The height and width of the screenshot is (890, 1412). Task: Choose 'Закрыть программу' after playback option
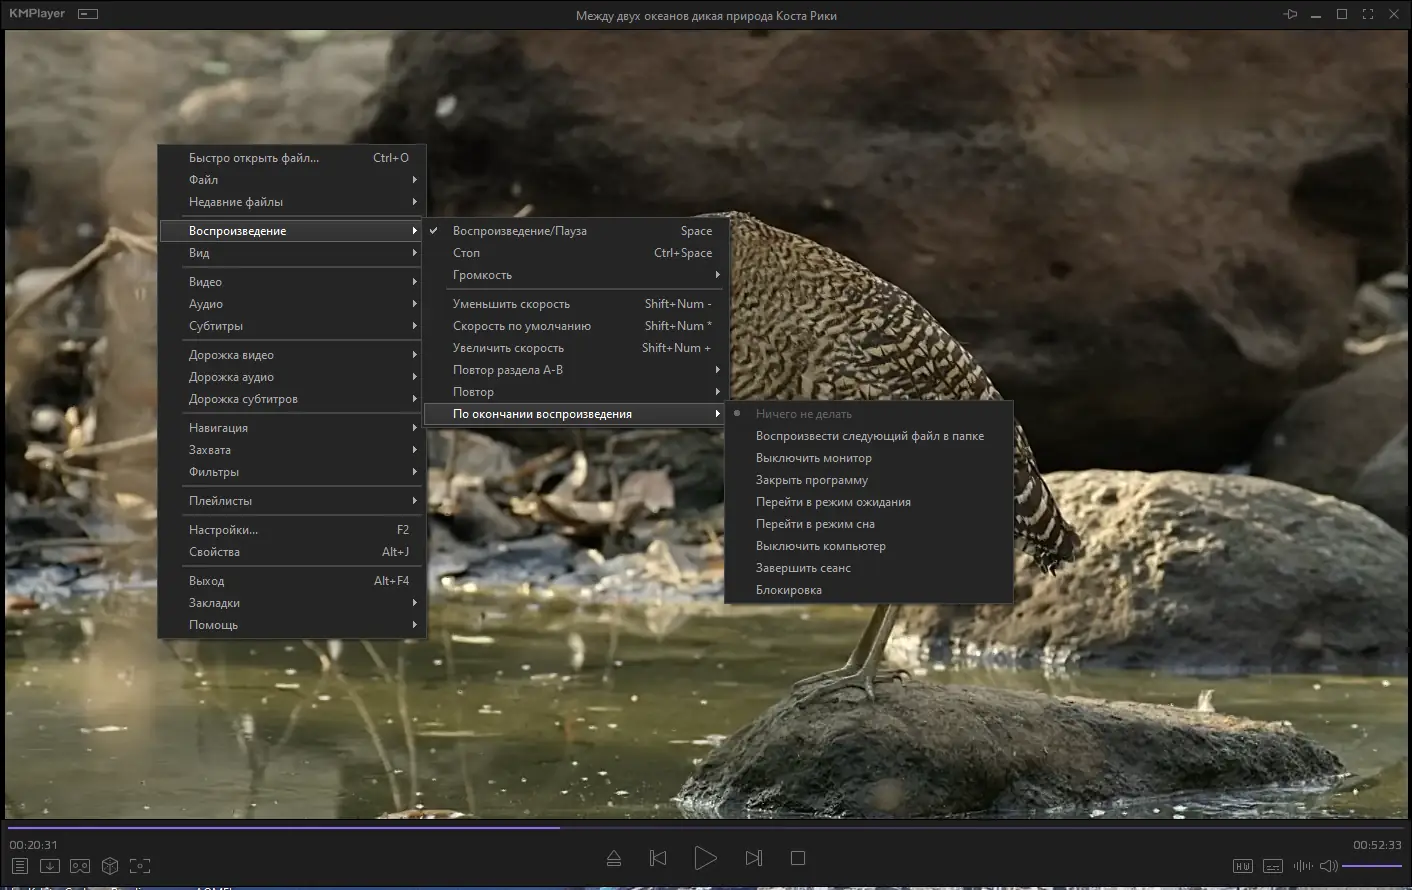811,480
